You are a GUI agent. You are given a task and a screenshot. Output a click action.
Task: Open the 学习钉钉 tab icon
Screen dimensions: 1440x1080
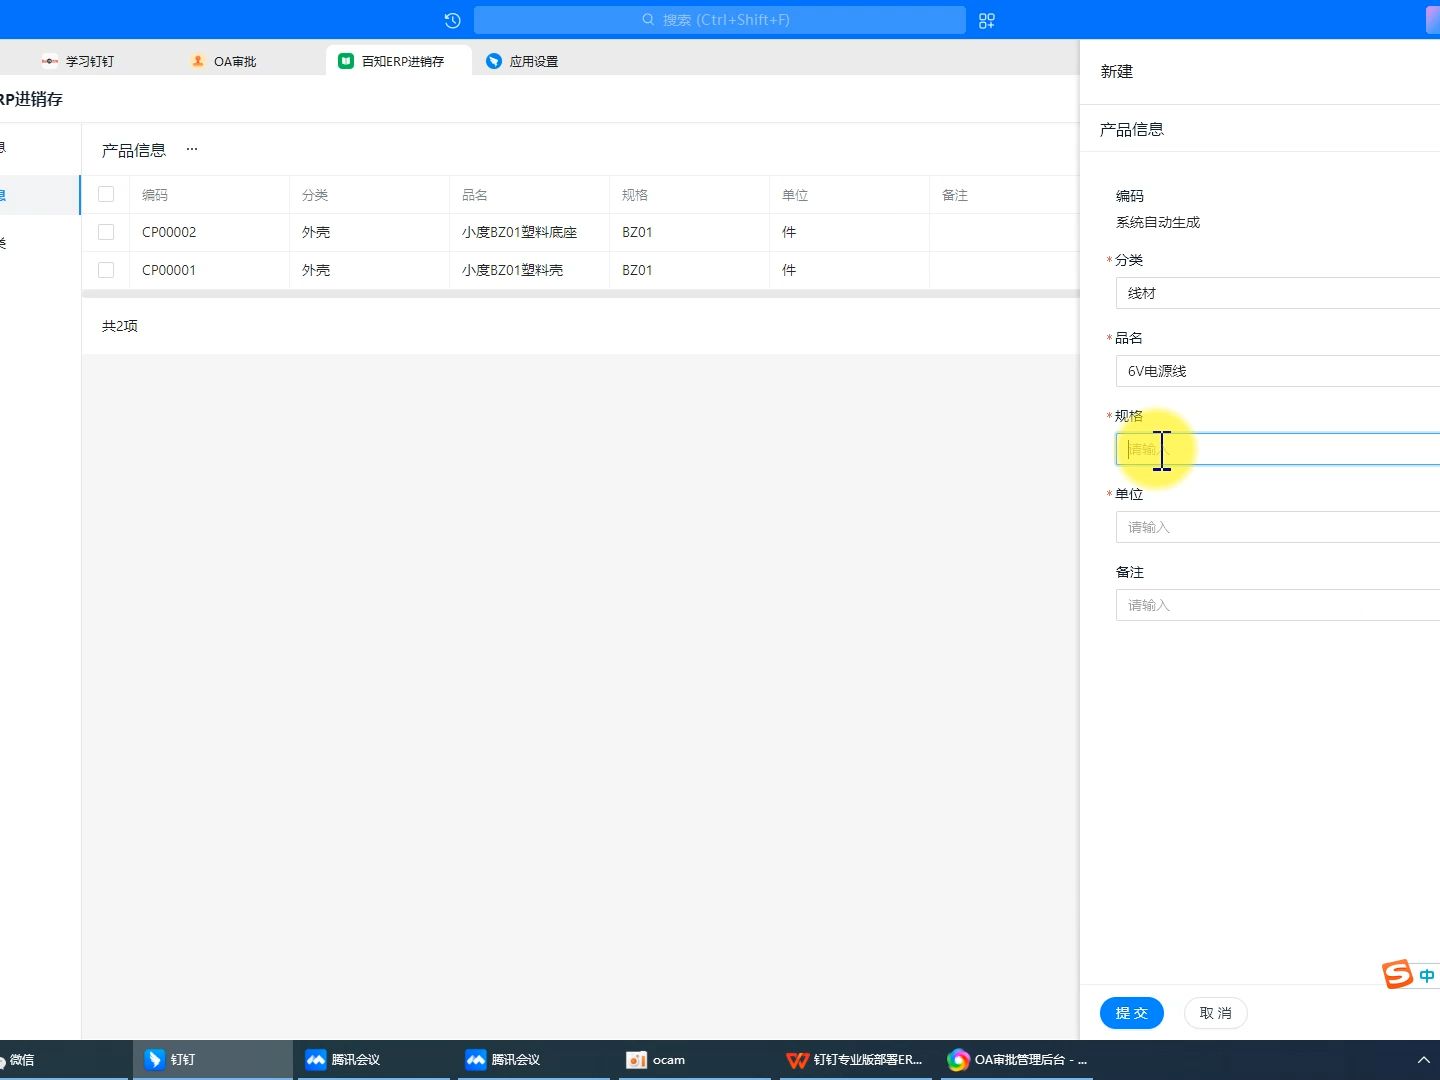pyautogui.click(x=50, y=61)
